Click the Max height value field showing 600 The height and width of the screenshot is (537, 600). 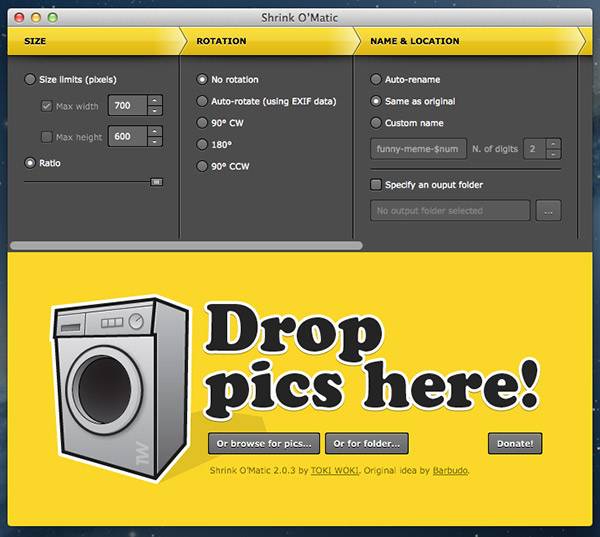click(128, 136)
